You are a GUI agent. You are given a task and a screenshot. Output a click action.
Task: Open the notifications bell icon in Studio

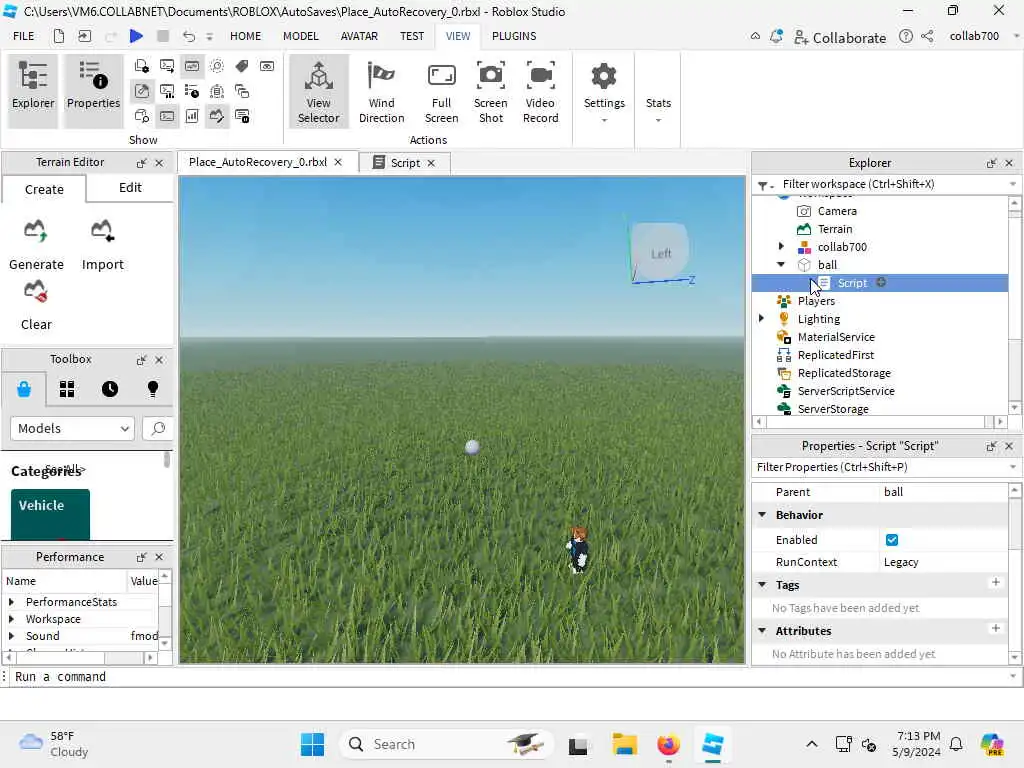click(776, 36)
